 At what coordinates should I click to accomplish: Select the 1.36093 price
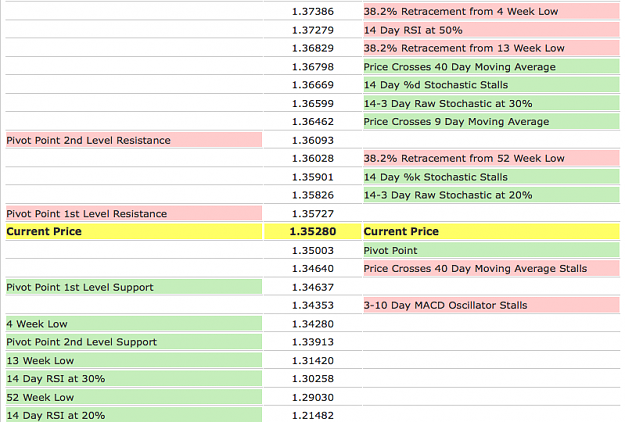click(312, 140)
